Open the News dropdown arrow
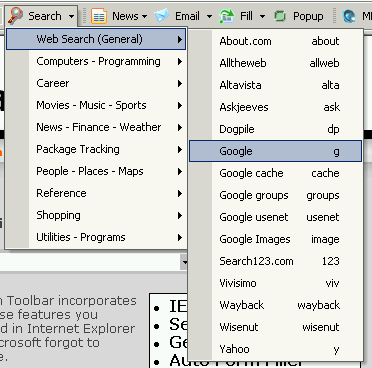372x368 pixels. point(144,16)
